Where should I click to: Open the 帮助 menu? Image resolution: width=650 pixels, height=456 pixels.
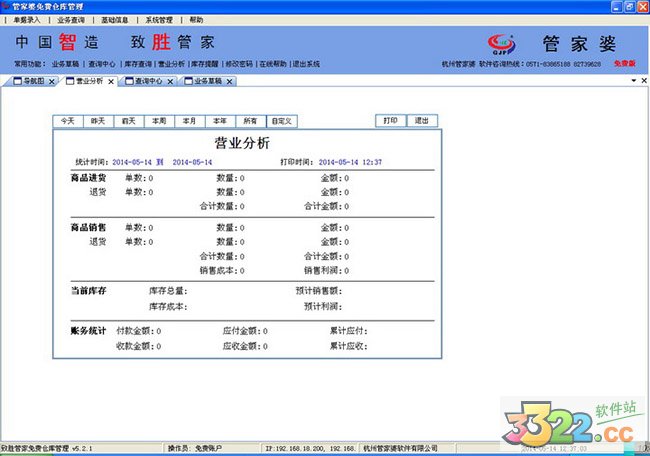(196, 20)
